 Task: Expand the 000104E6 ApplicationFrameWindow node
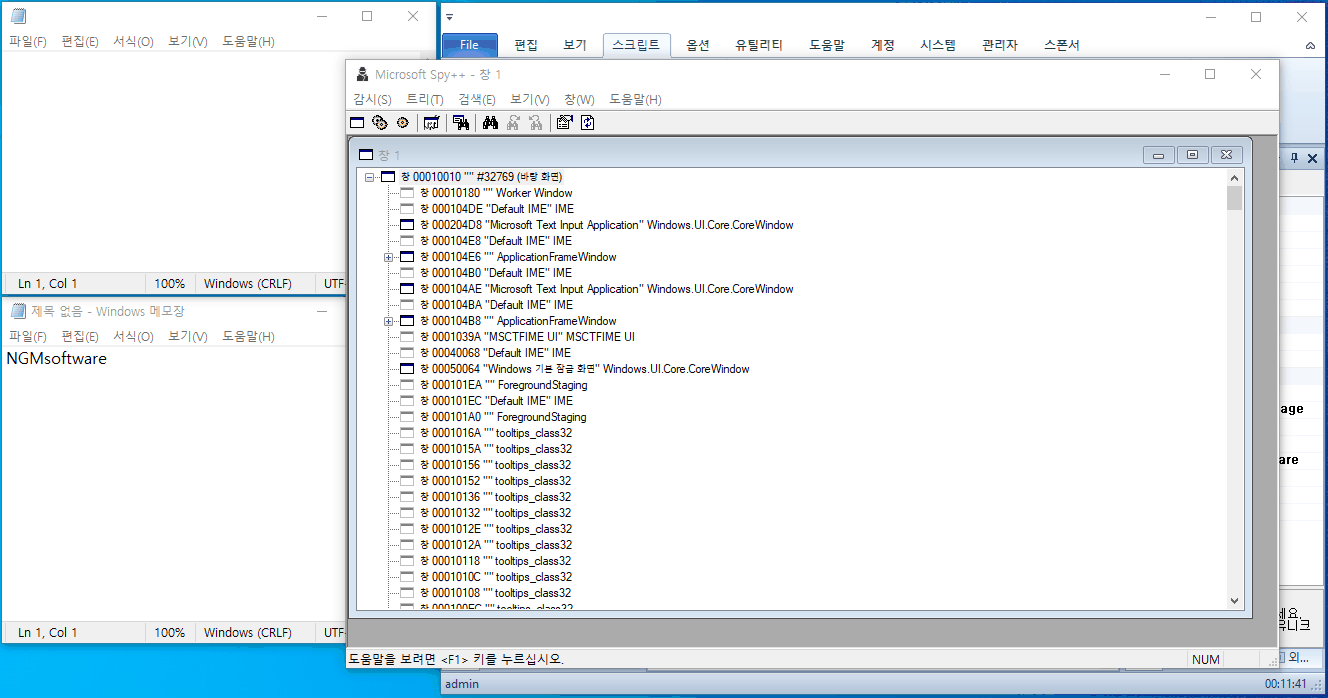389,257
